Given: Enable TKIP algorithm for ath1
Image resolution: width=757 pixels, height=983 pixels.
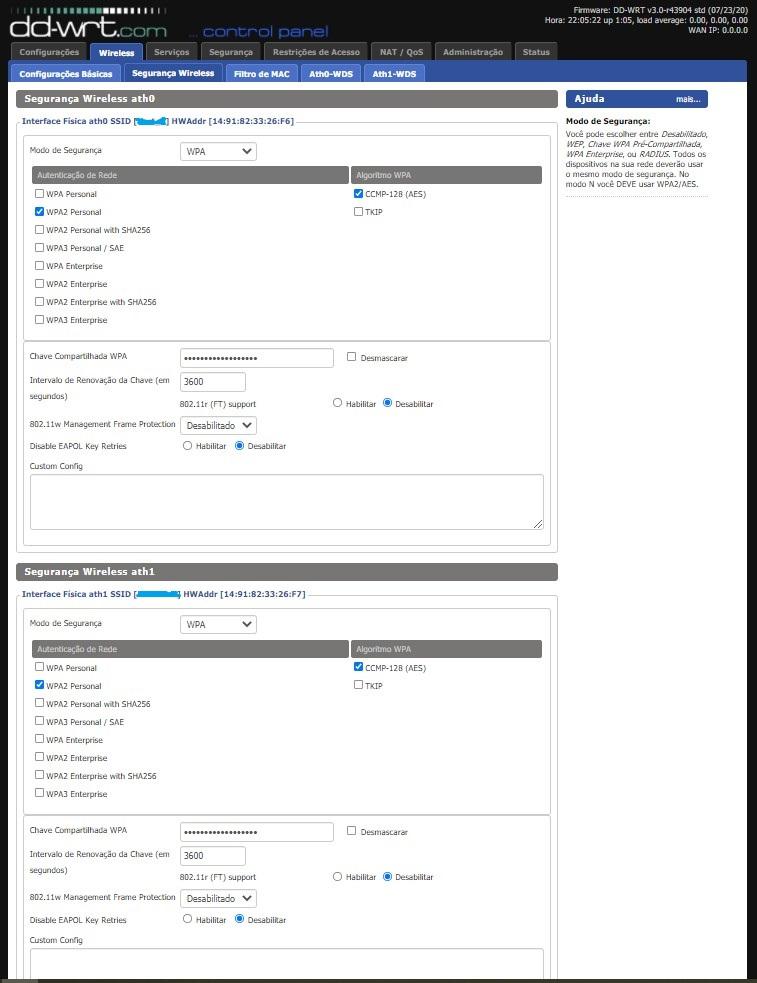Looking at the screenshot, I should (x=358, y=685).
